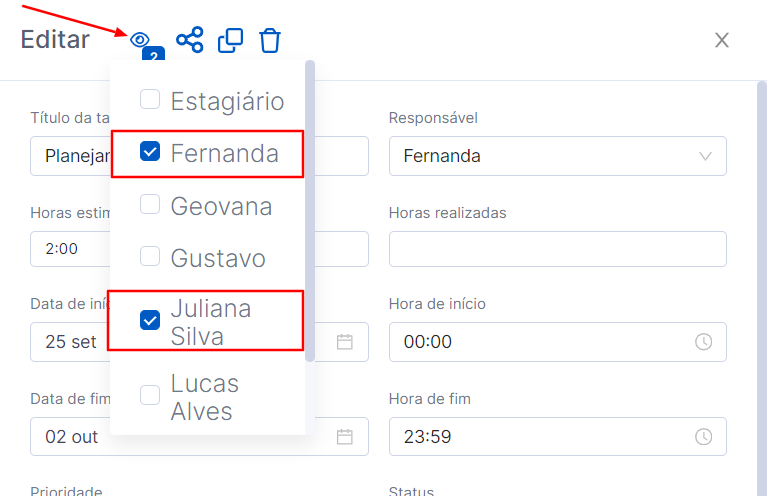
Task: Uncheck the Juliana Silva checkbox
Action: click(x=150, y=321)
